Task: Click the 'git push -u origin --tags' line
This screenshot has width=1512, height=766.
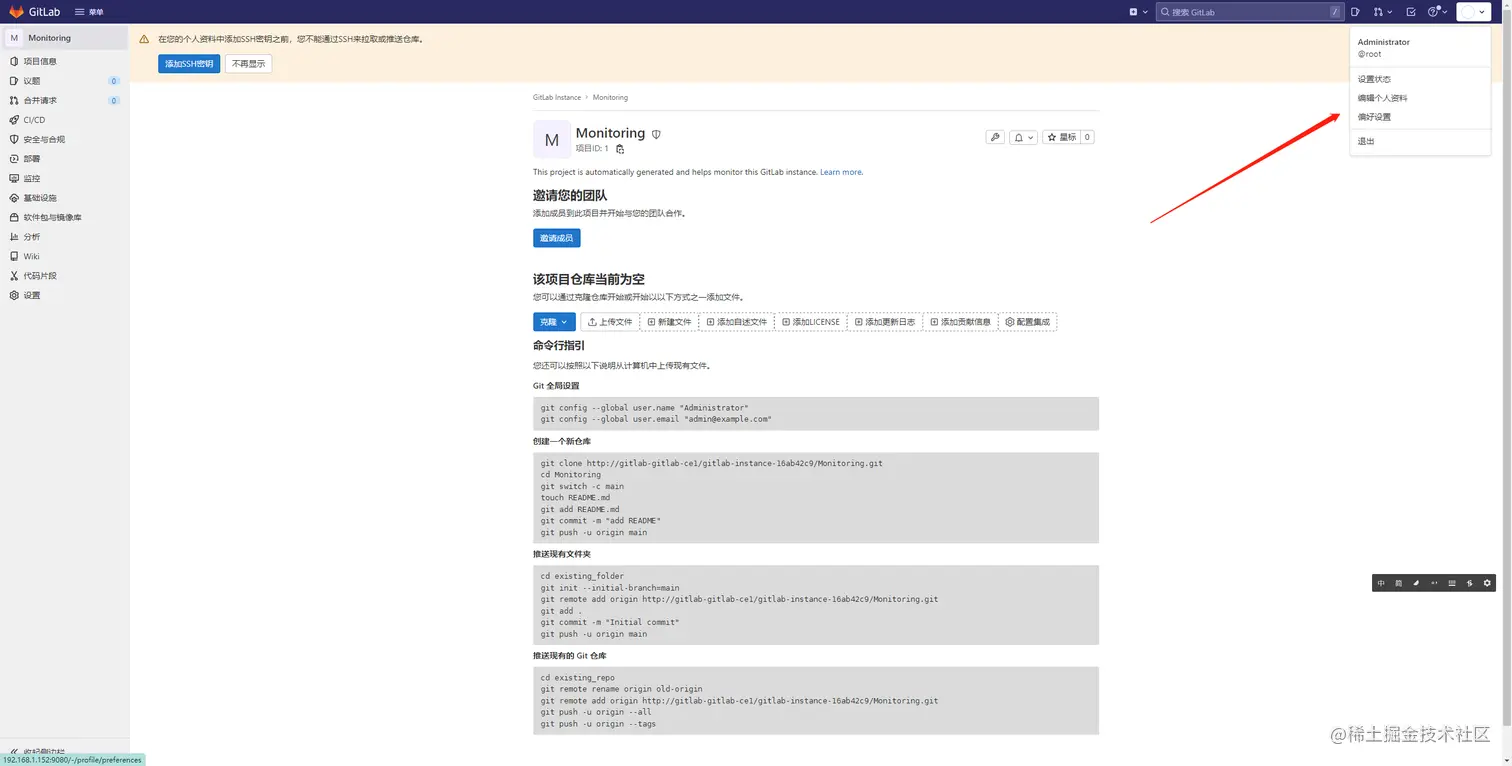Action: [598, 724]
